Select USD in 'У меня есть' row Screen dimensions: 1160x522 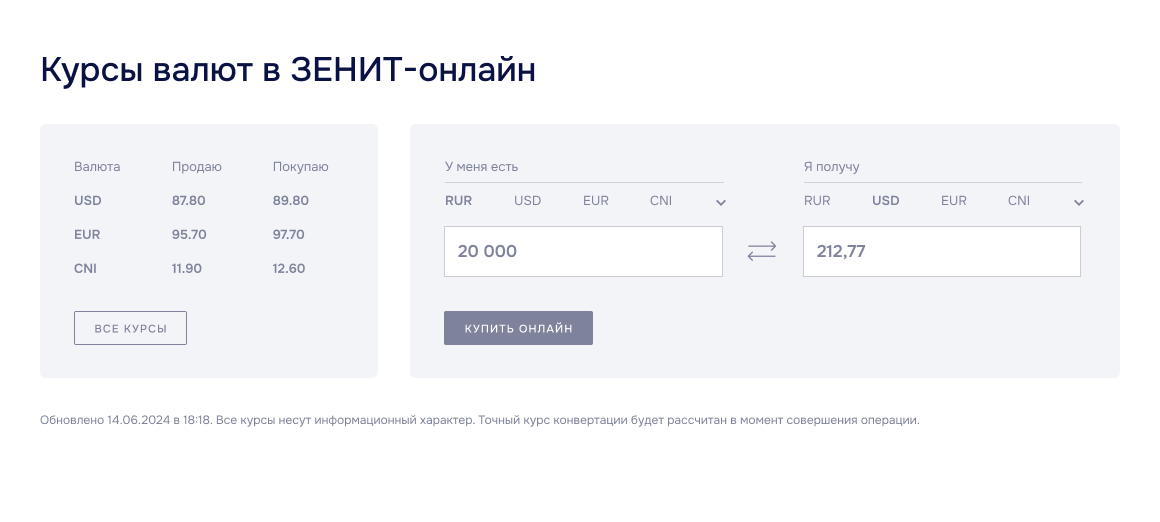pyautogui.click(x=527, y=201)
